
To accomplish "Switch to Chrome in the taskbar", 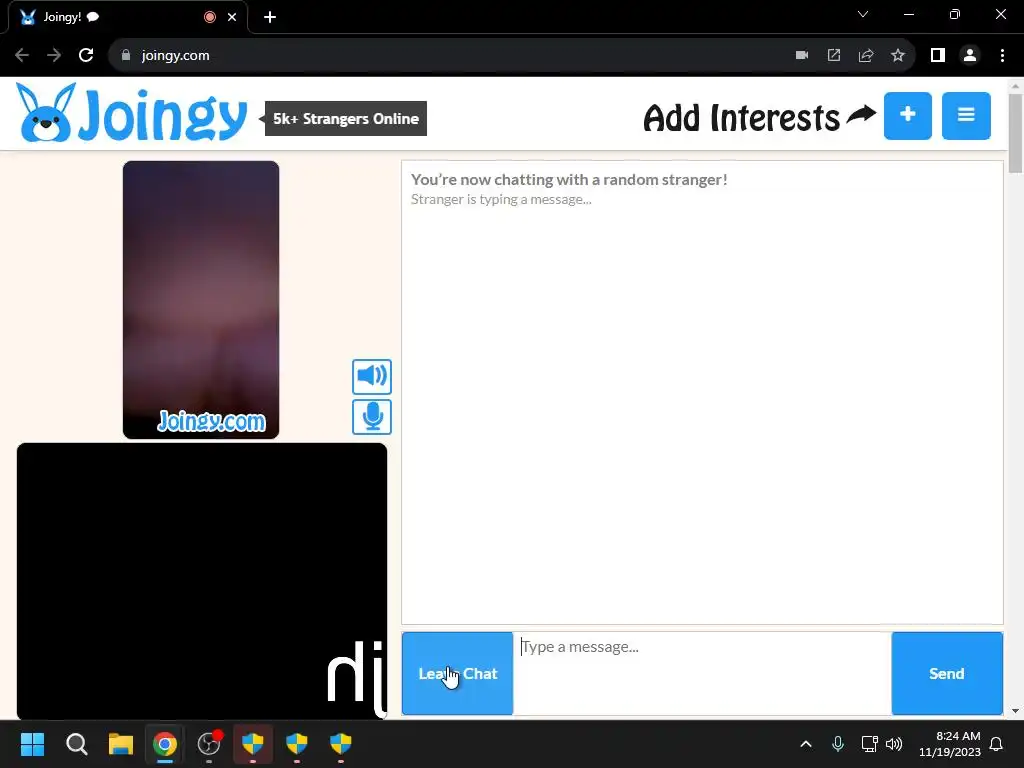I will [x=165, y=744].
